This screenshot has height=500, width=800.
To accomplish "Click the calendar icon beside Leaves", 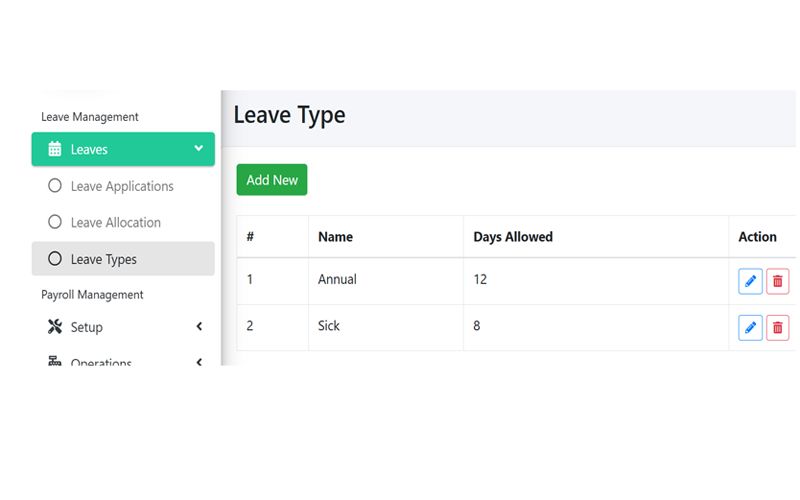I will click(55, 150).
